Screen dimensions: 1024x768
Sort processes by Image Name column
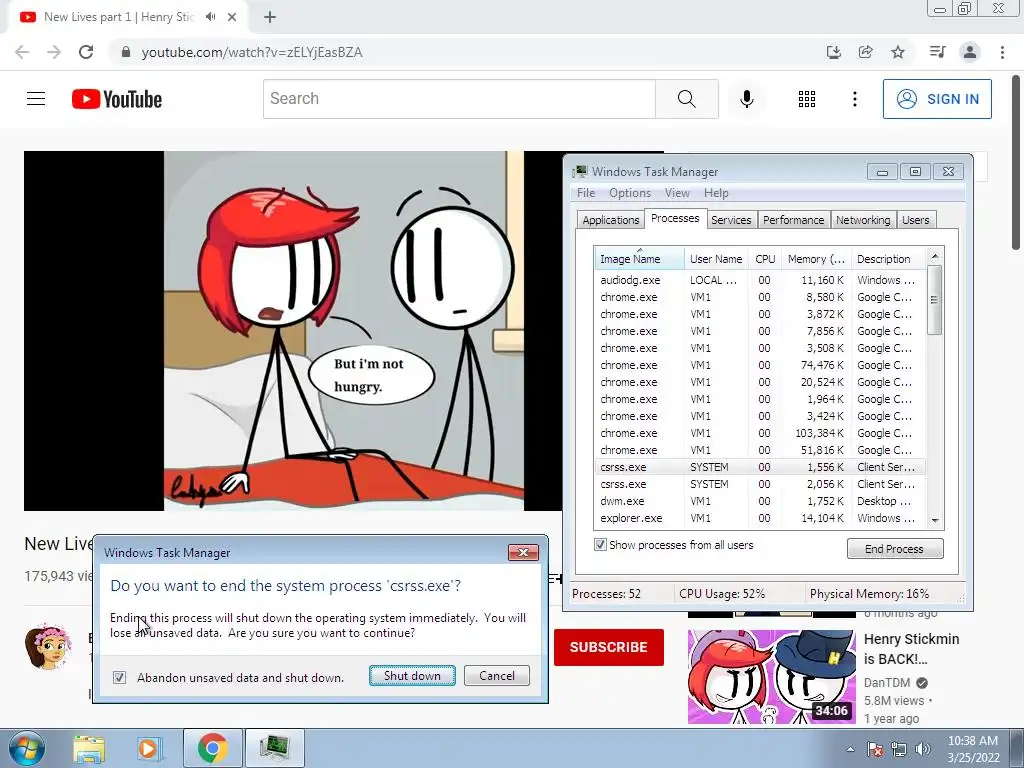(x=639, y=259)
